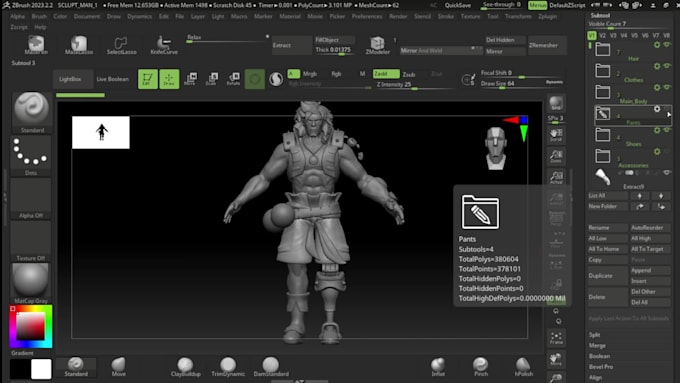Viewport: 680px width, 383px height.
Task: Open the Render menu
Action: [398, 16]
